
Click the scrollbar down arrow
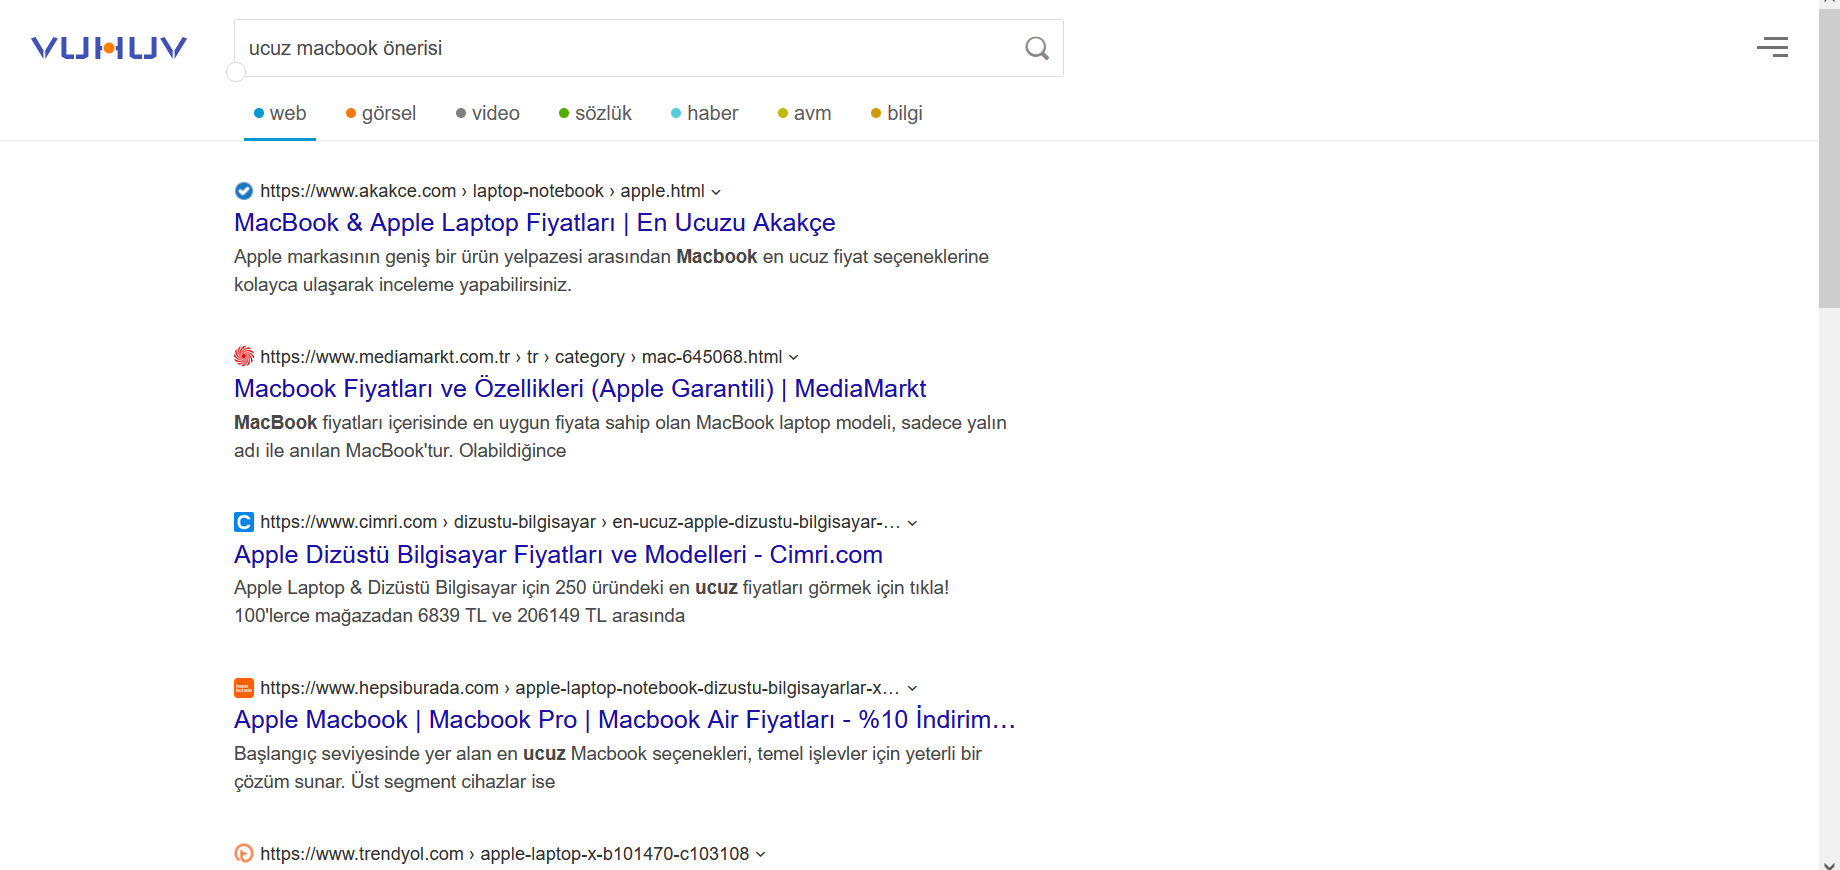(1829, 864)
